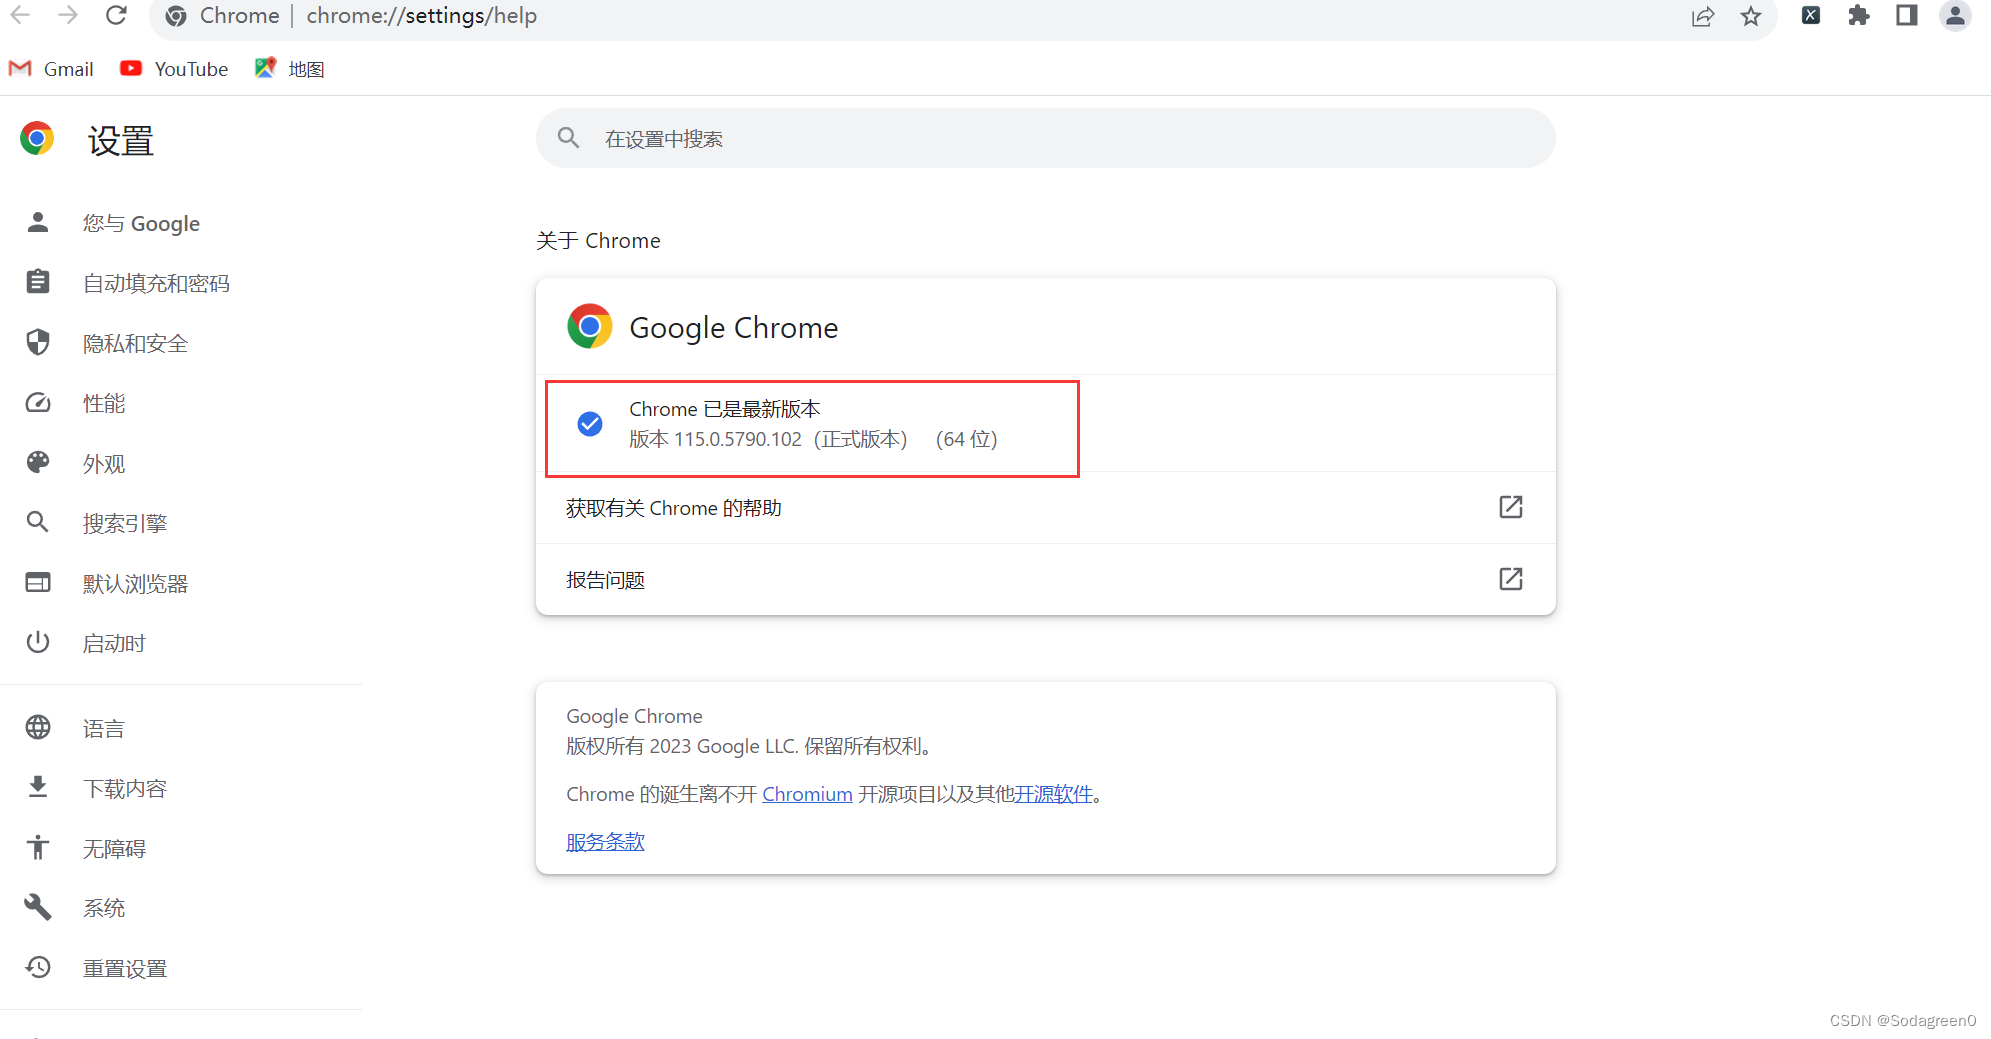Select the 语言 globe icon
The image size is (1991, 1039).
(x=38, y=727)
